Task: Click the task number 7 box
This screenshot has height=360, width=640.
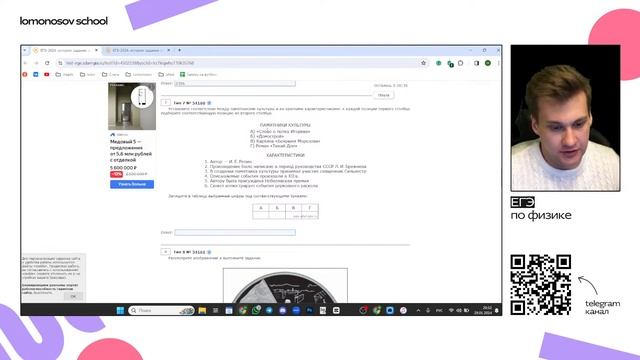Action: pyautogui.click(x=165, y=103)
